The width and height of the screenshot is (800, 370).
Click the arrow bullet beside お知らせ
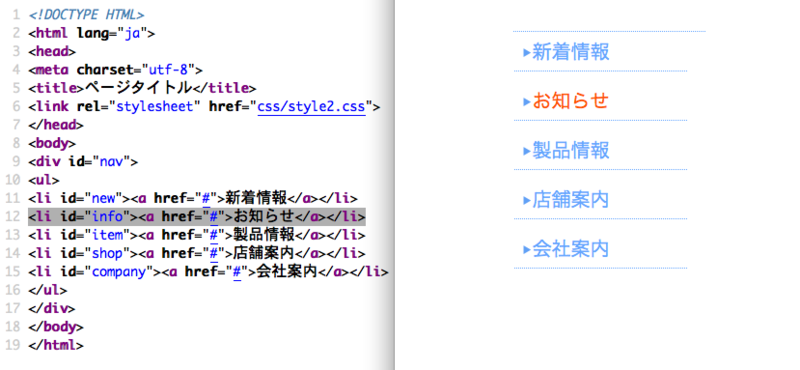(527, 102)
